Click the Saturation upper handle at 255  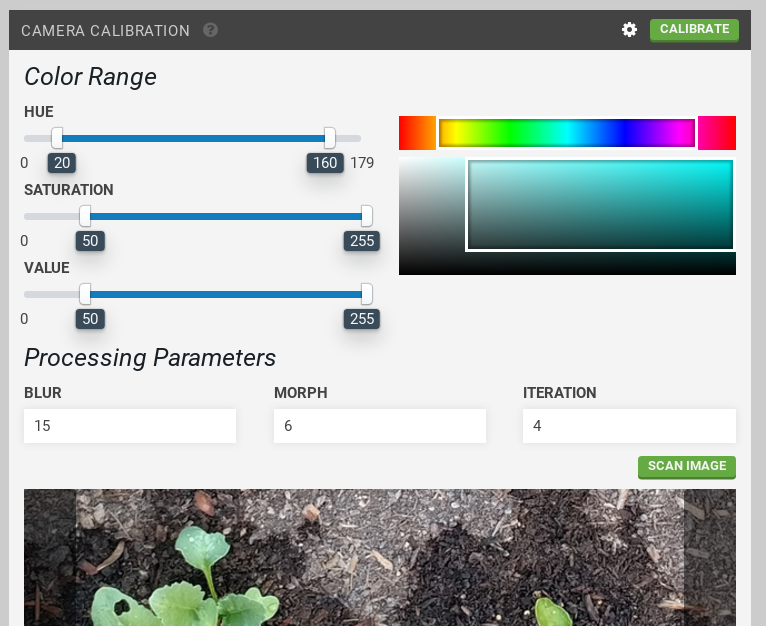tap(367, 216)
